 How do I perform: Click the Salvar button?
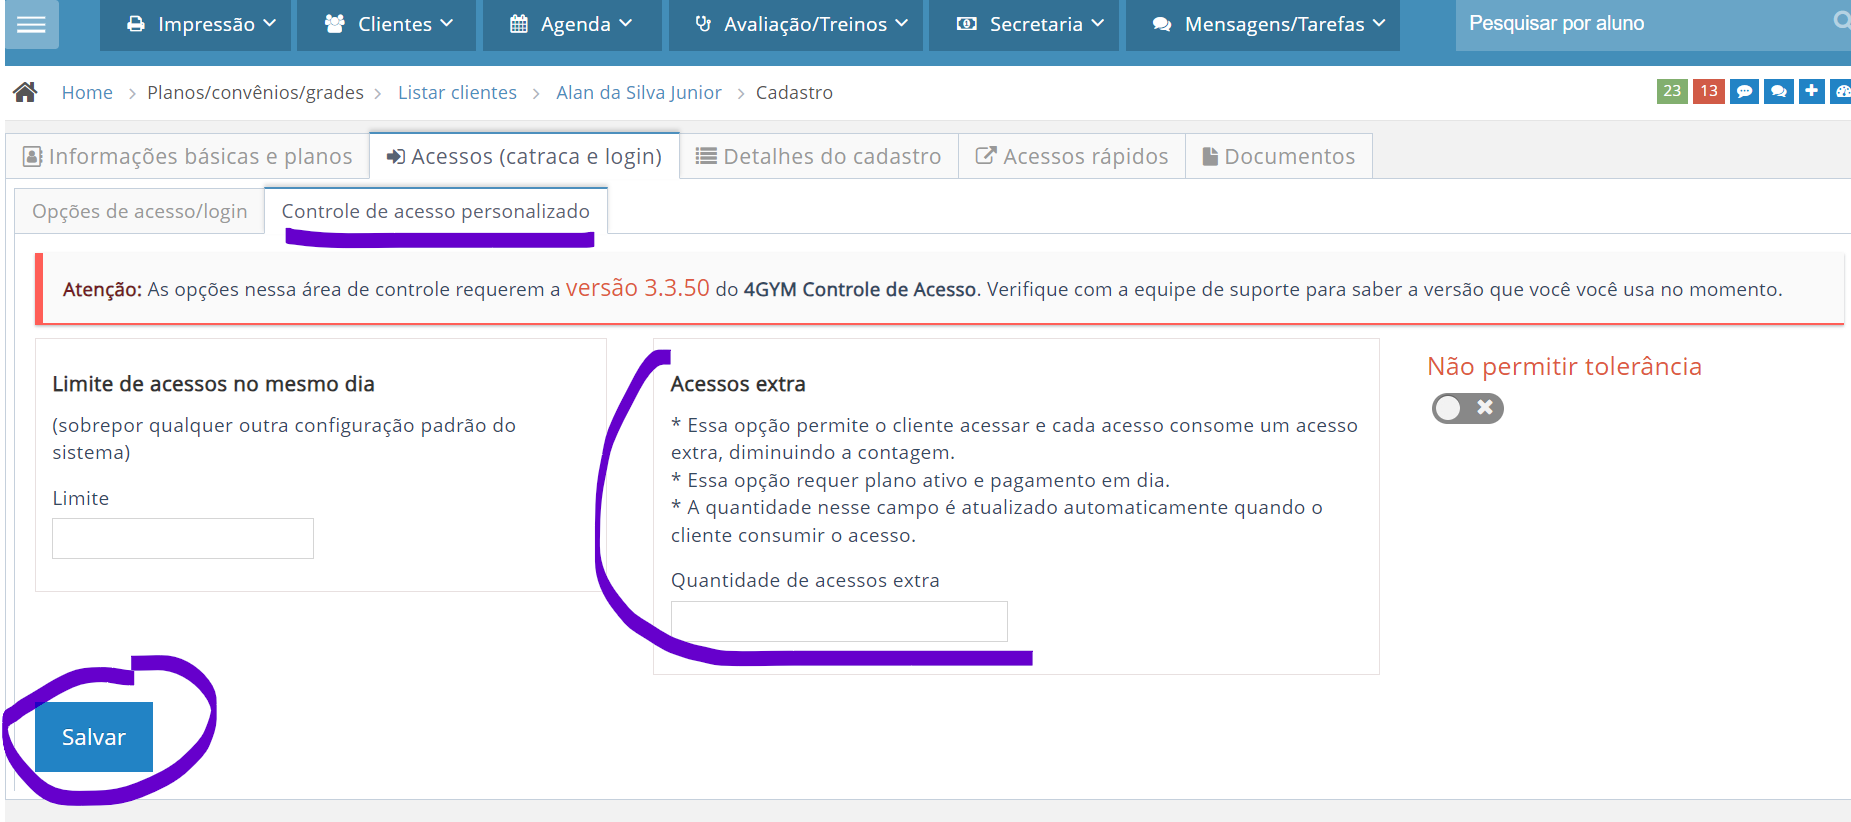(x=94, y=737)
